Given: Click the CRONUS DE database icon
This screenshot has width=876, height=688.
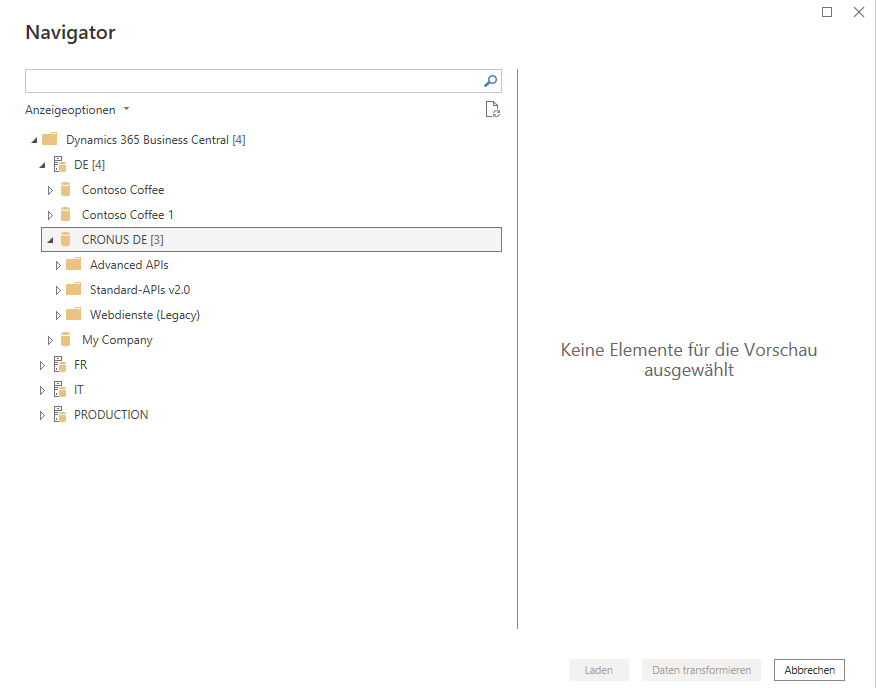Looking at the screenshot, I should tap(65, 239).
